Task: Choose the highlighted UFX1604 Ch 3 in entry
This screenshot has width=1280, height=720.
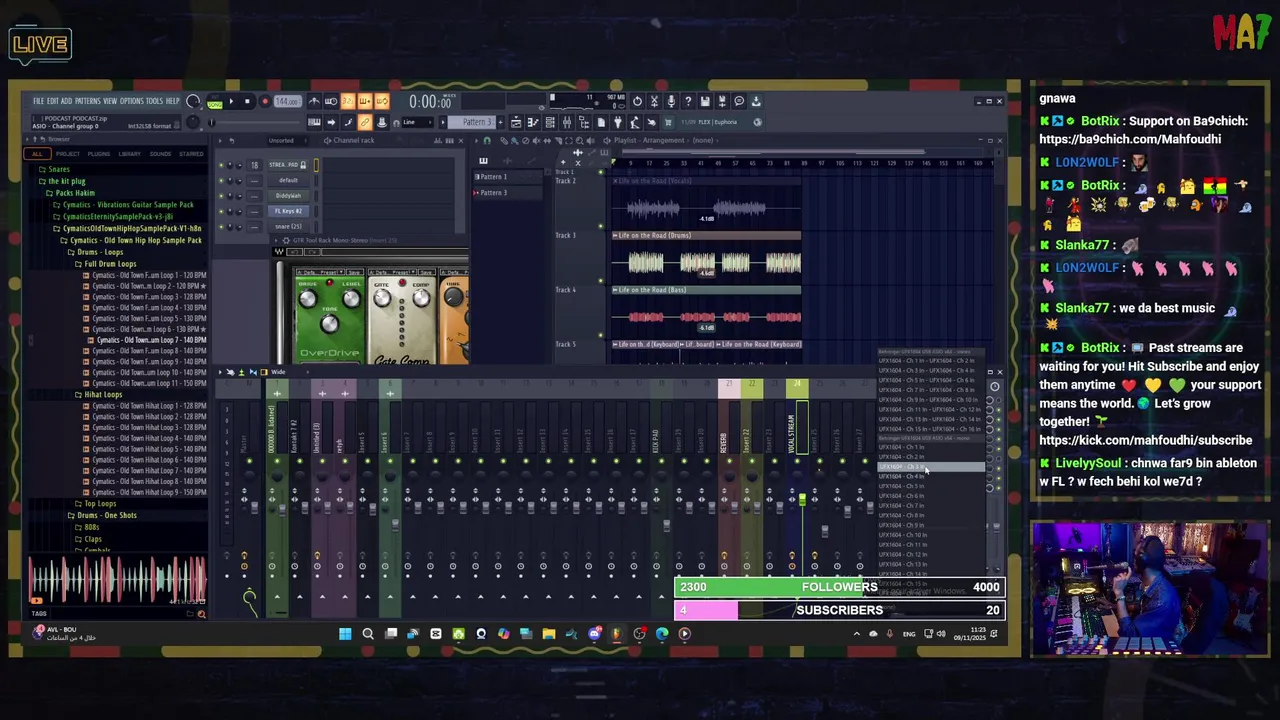Action: point(930,467)
